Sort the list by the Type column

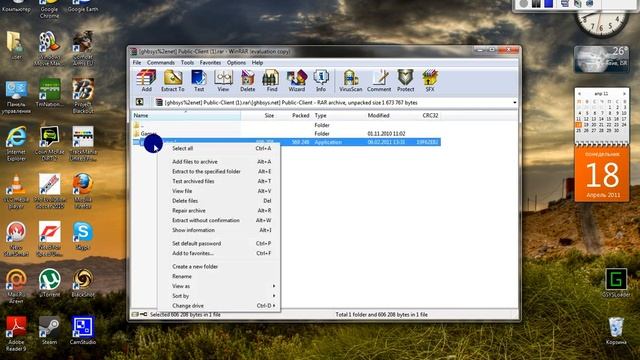pyautogui.click(x=338, y=116)
